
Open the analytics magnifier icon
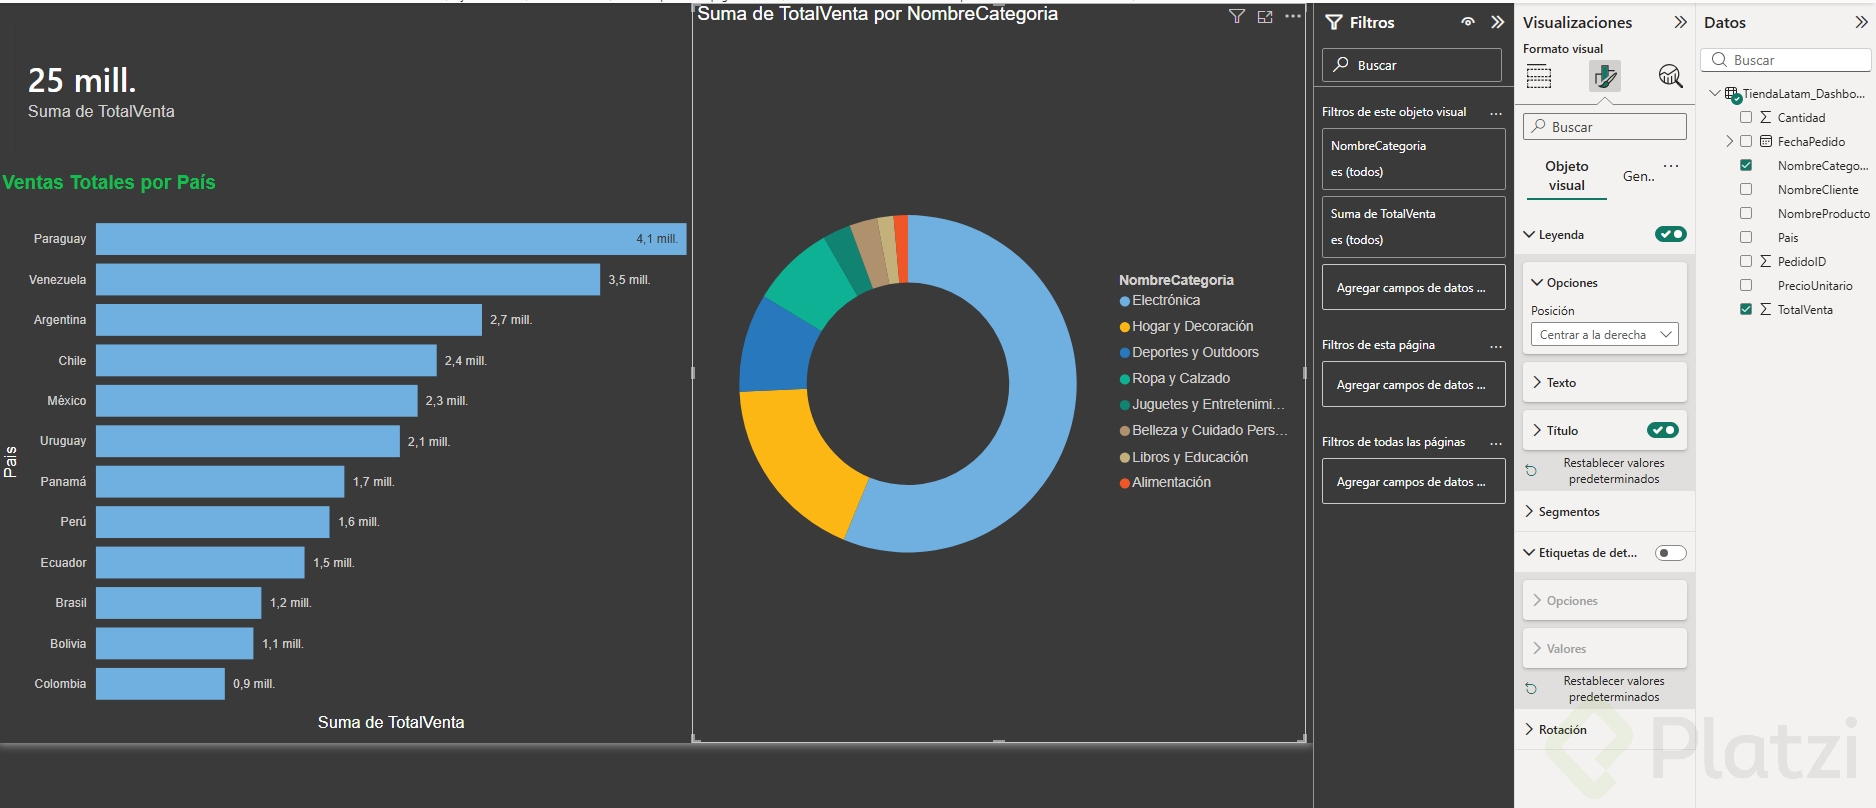[1670, 76]
